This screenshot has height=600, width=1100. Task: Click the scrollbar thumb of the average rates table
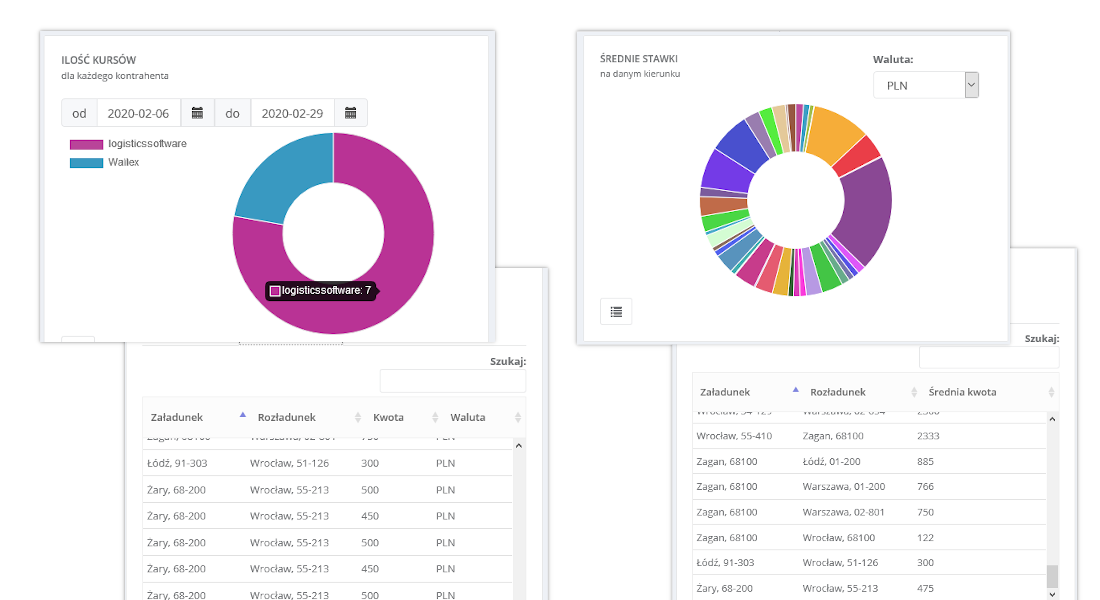[1051, 576]
